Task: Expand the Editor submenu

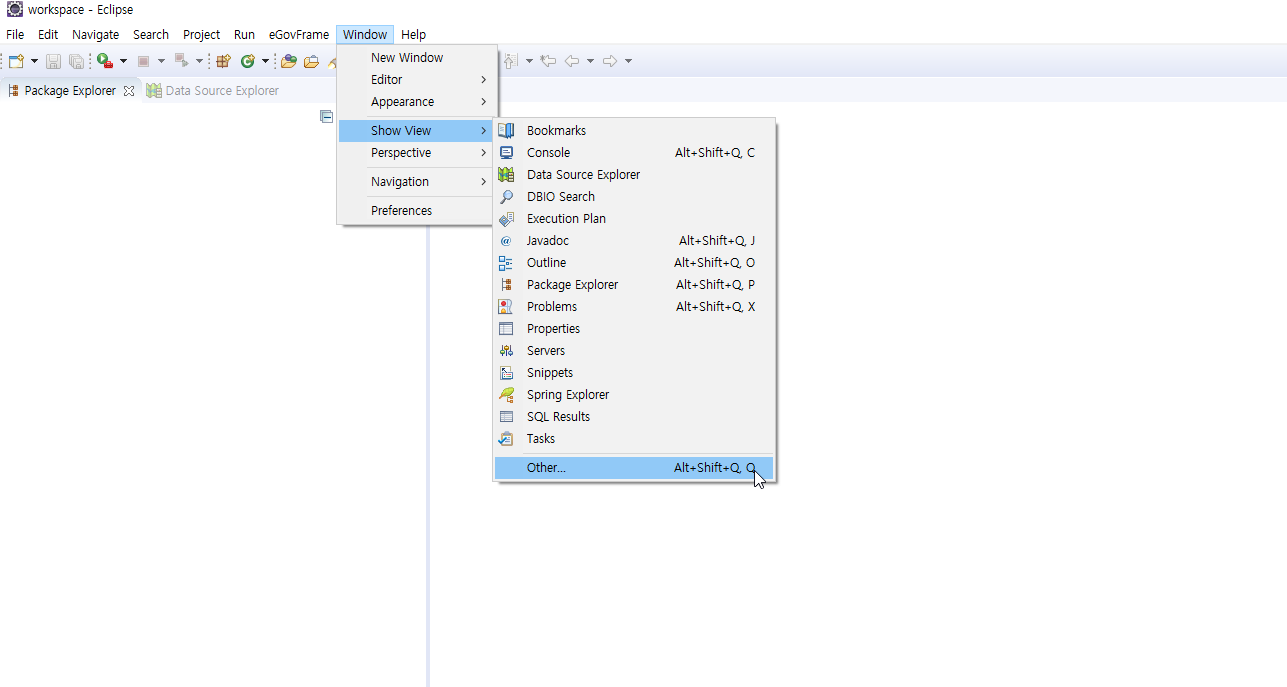Action: point(416,80)
